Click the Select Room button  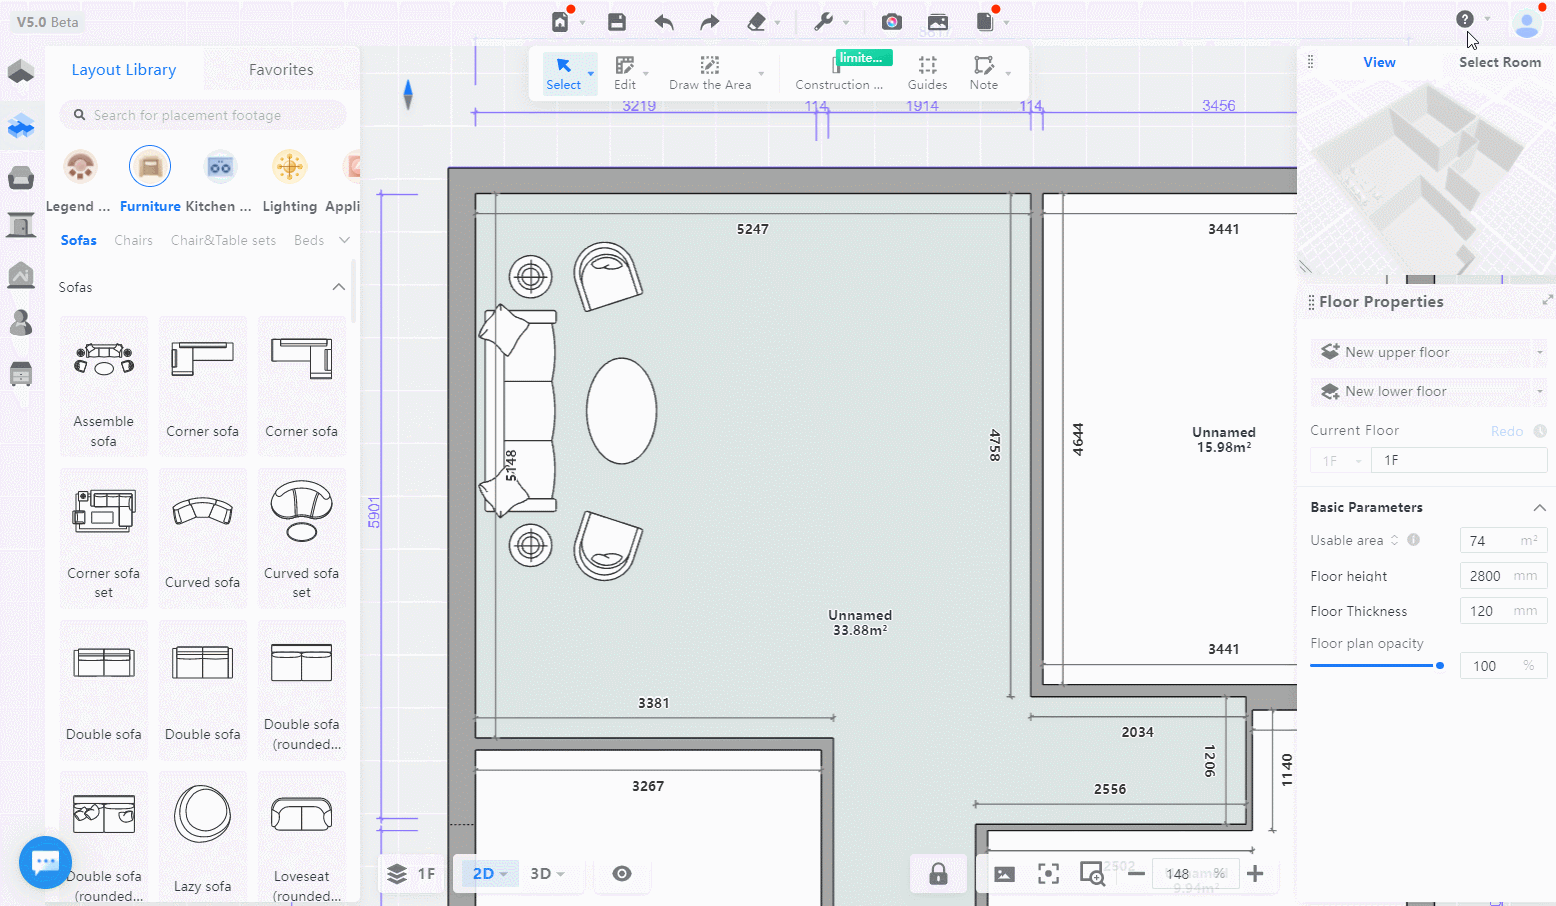[1499, 62]
